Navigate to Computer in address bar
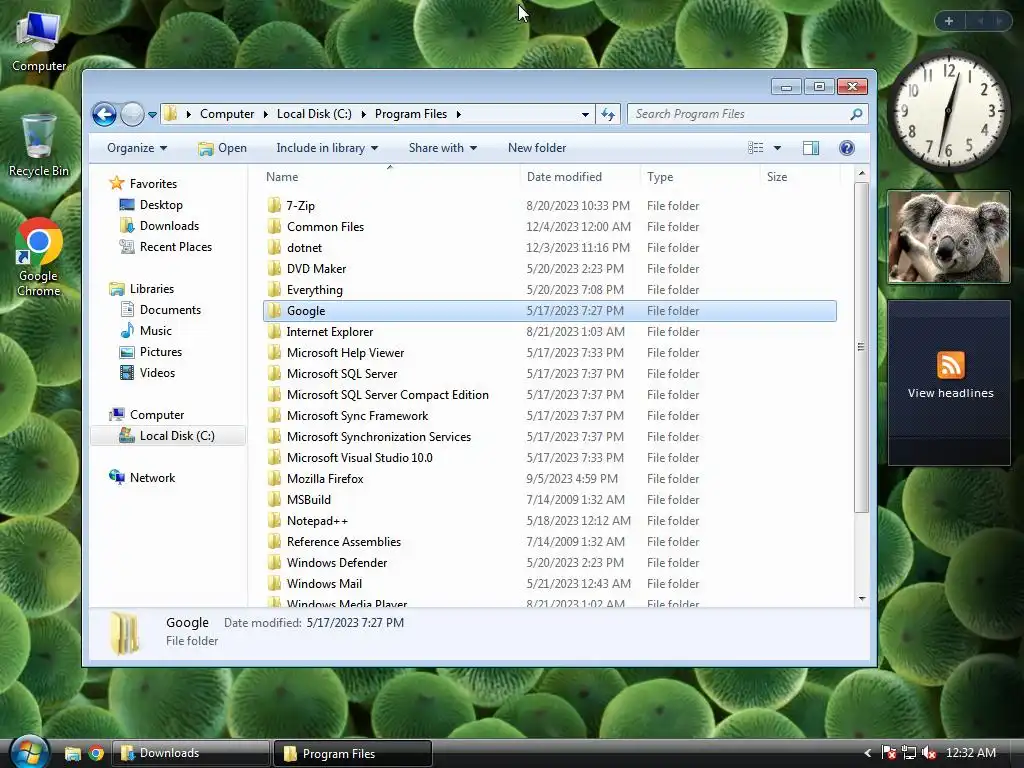This screenshot has height=768, width=1024. (x=227, y=114)
